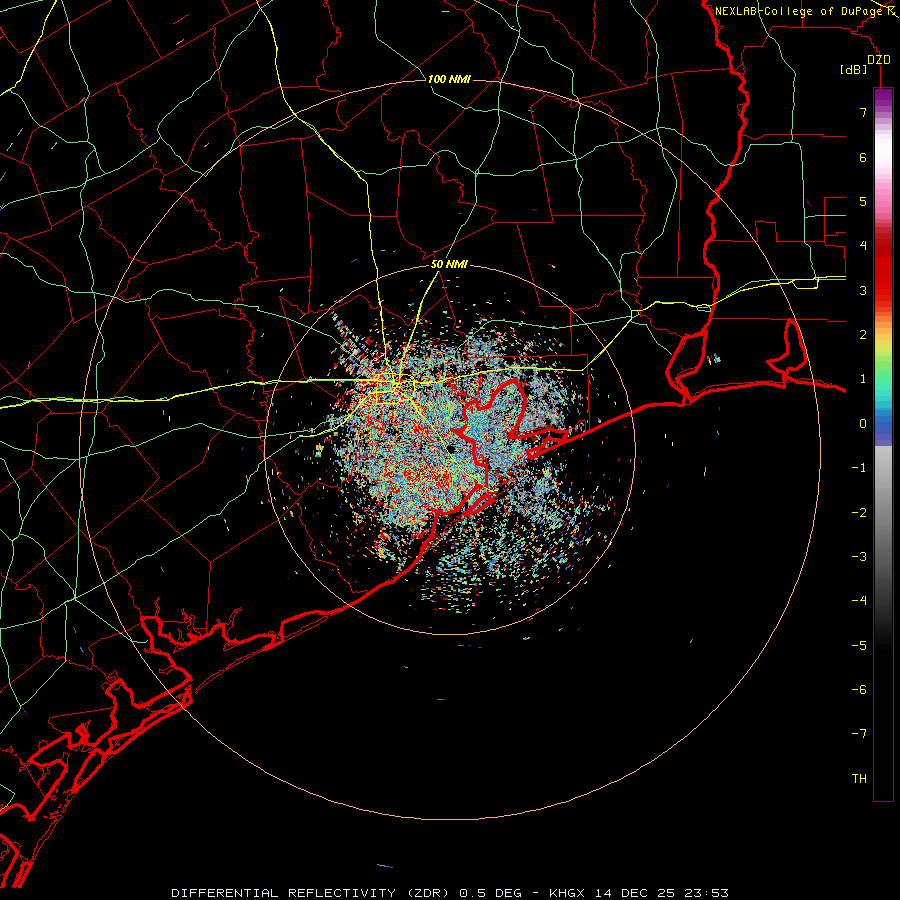Click the 'DZD' color scale title
900x900 pixels.
pyautogui.click(x=879, y=60)
